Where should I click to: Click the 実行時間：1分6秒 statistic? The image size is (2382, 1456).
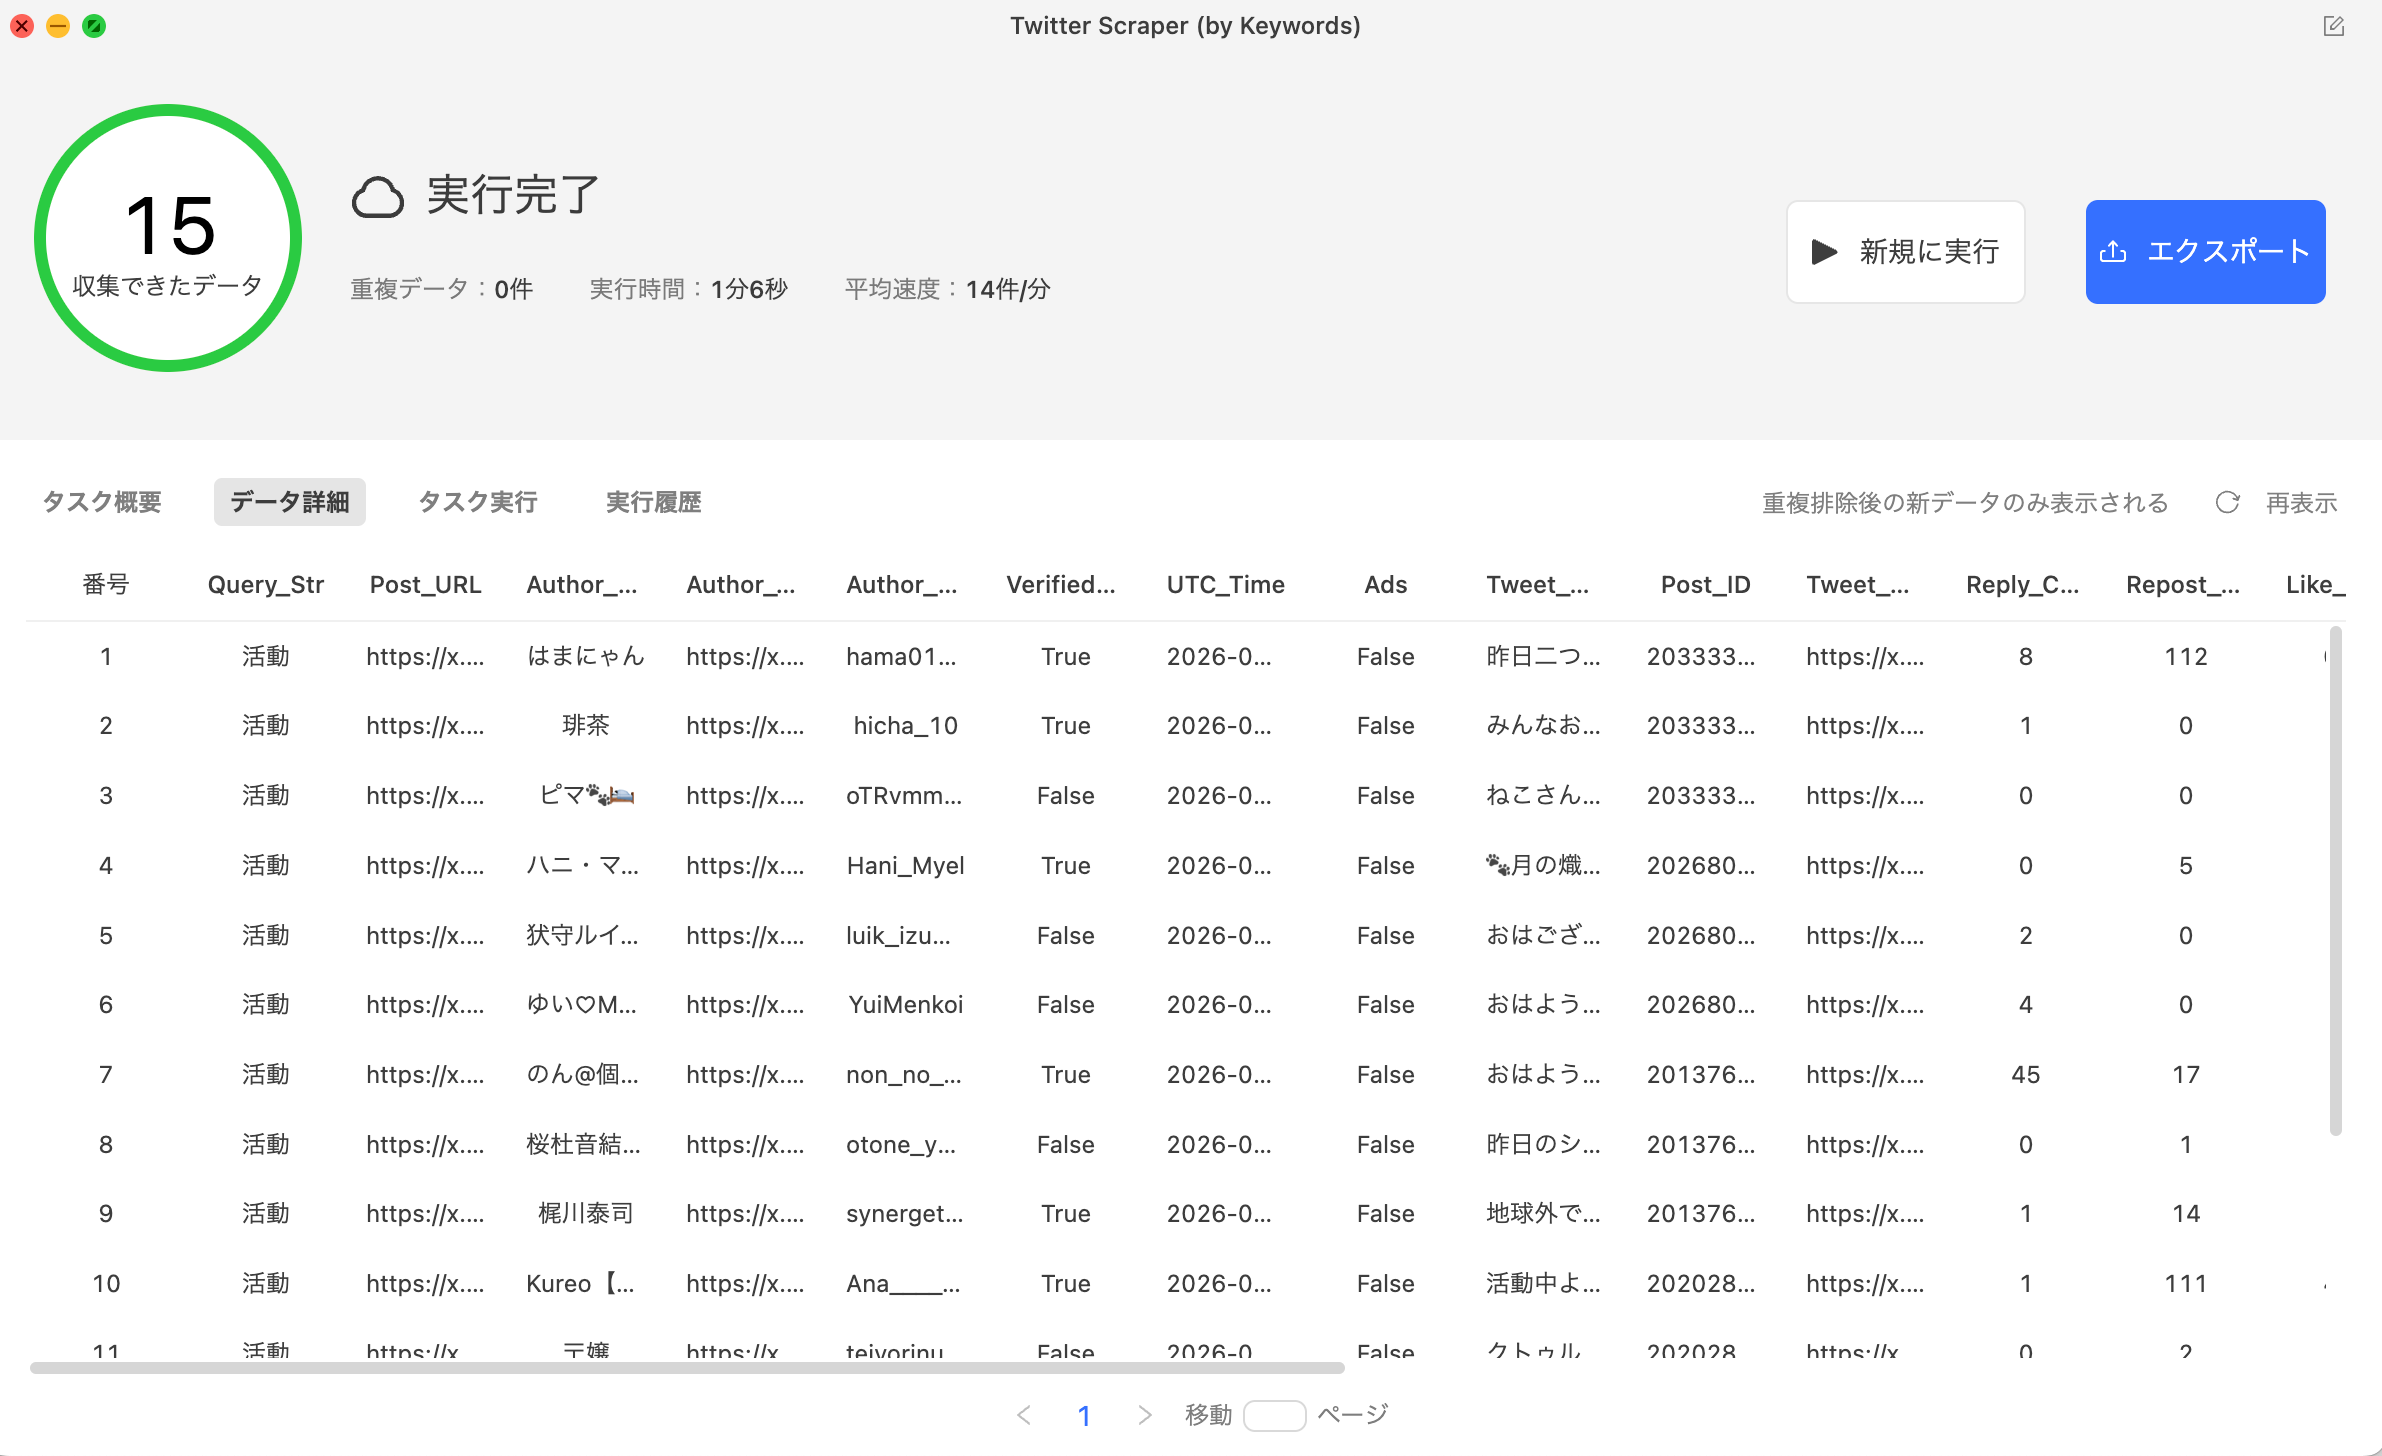pos(688,289)
